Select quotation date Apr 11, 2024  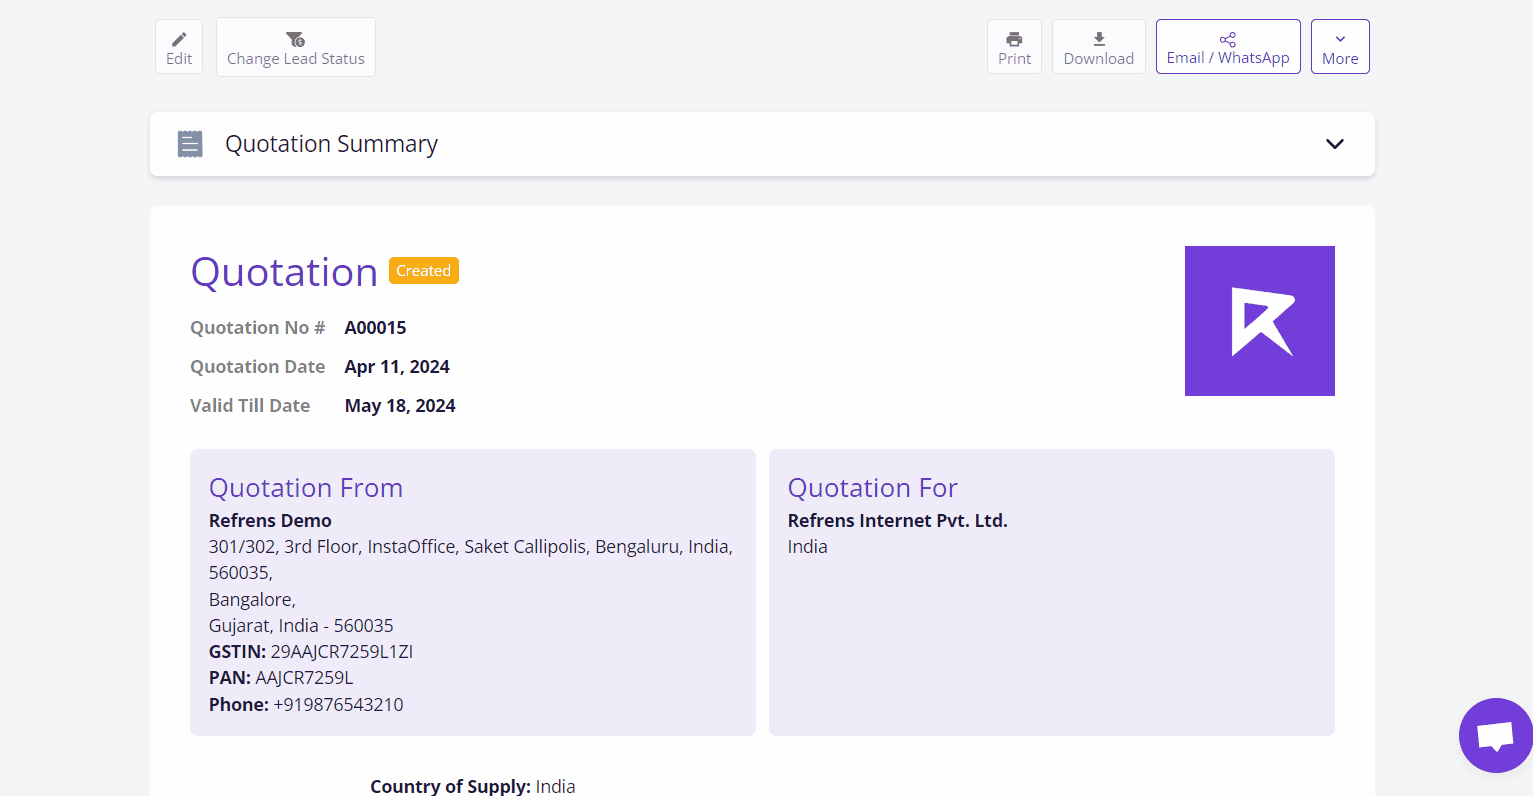397,367
